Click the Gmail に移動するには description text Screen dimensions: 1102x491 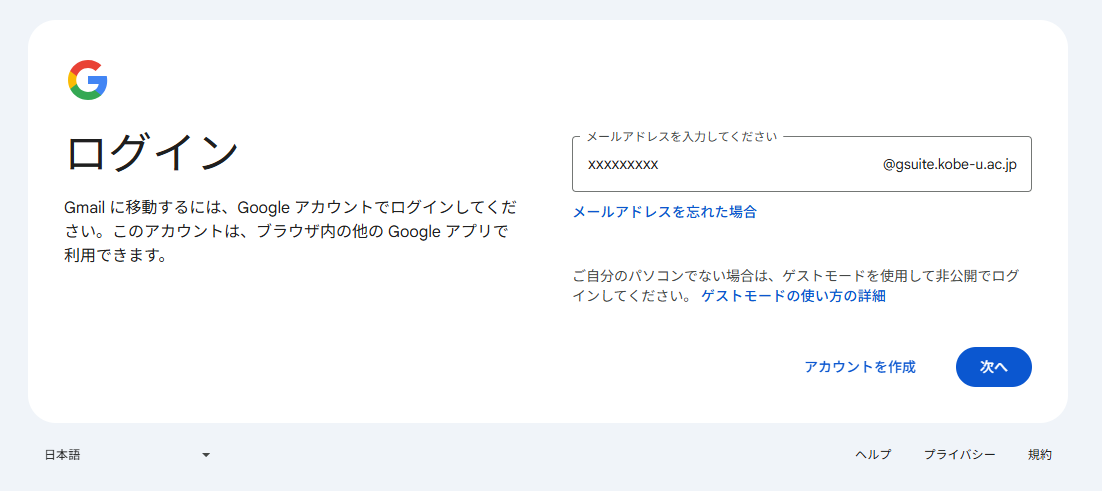pos(290,209)
